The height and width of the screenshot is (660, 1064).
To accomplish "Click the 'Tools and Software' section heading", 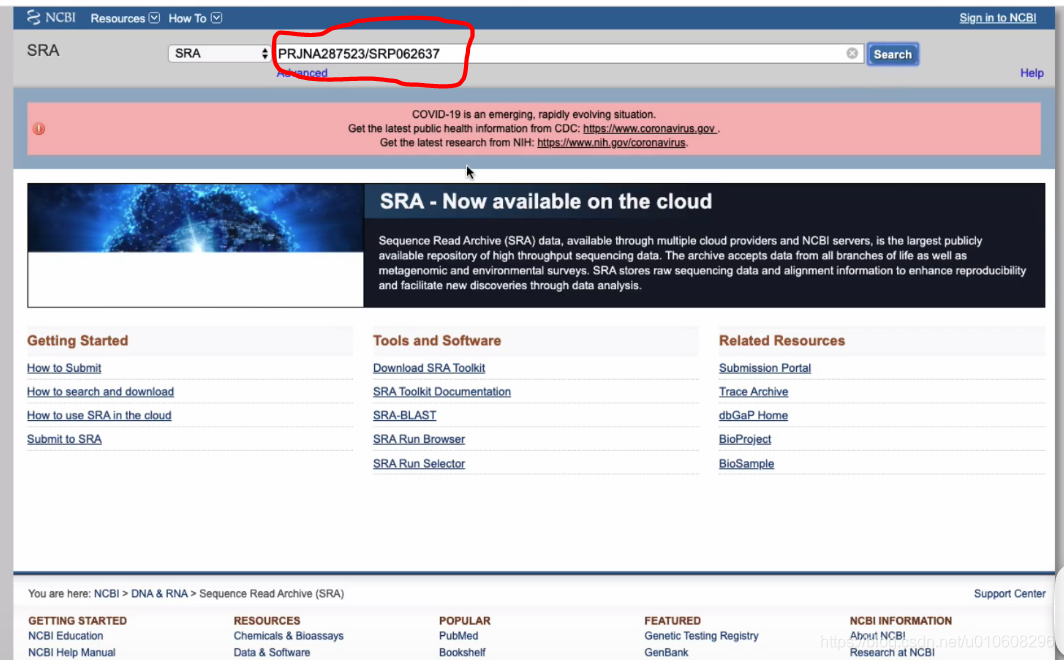I will [x=437, y=341].
